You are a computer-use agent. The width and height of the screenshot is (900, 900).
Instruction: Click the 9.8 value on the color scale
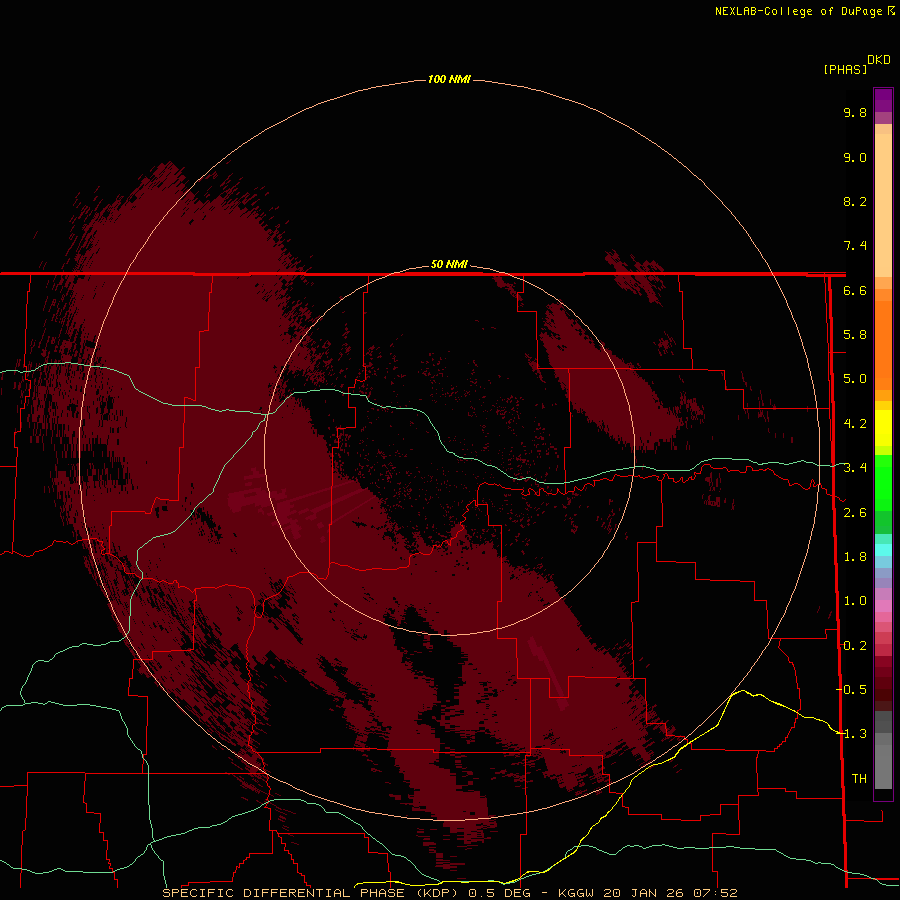click(855, 112)
